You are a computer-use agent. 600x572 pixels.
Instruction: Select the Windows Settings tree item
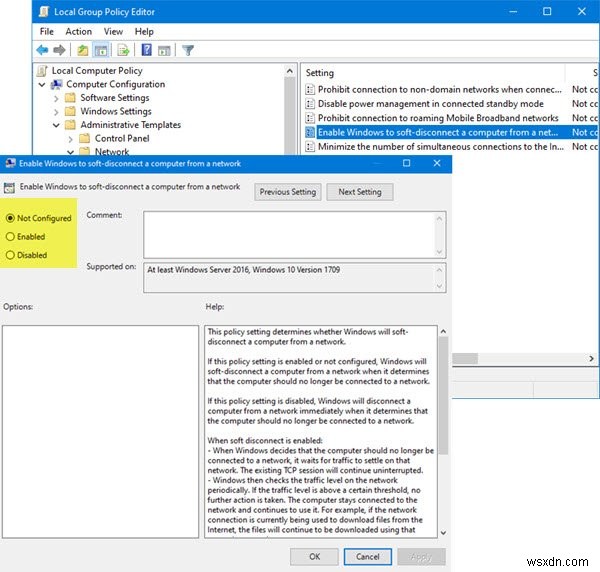pos(116,111)
